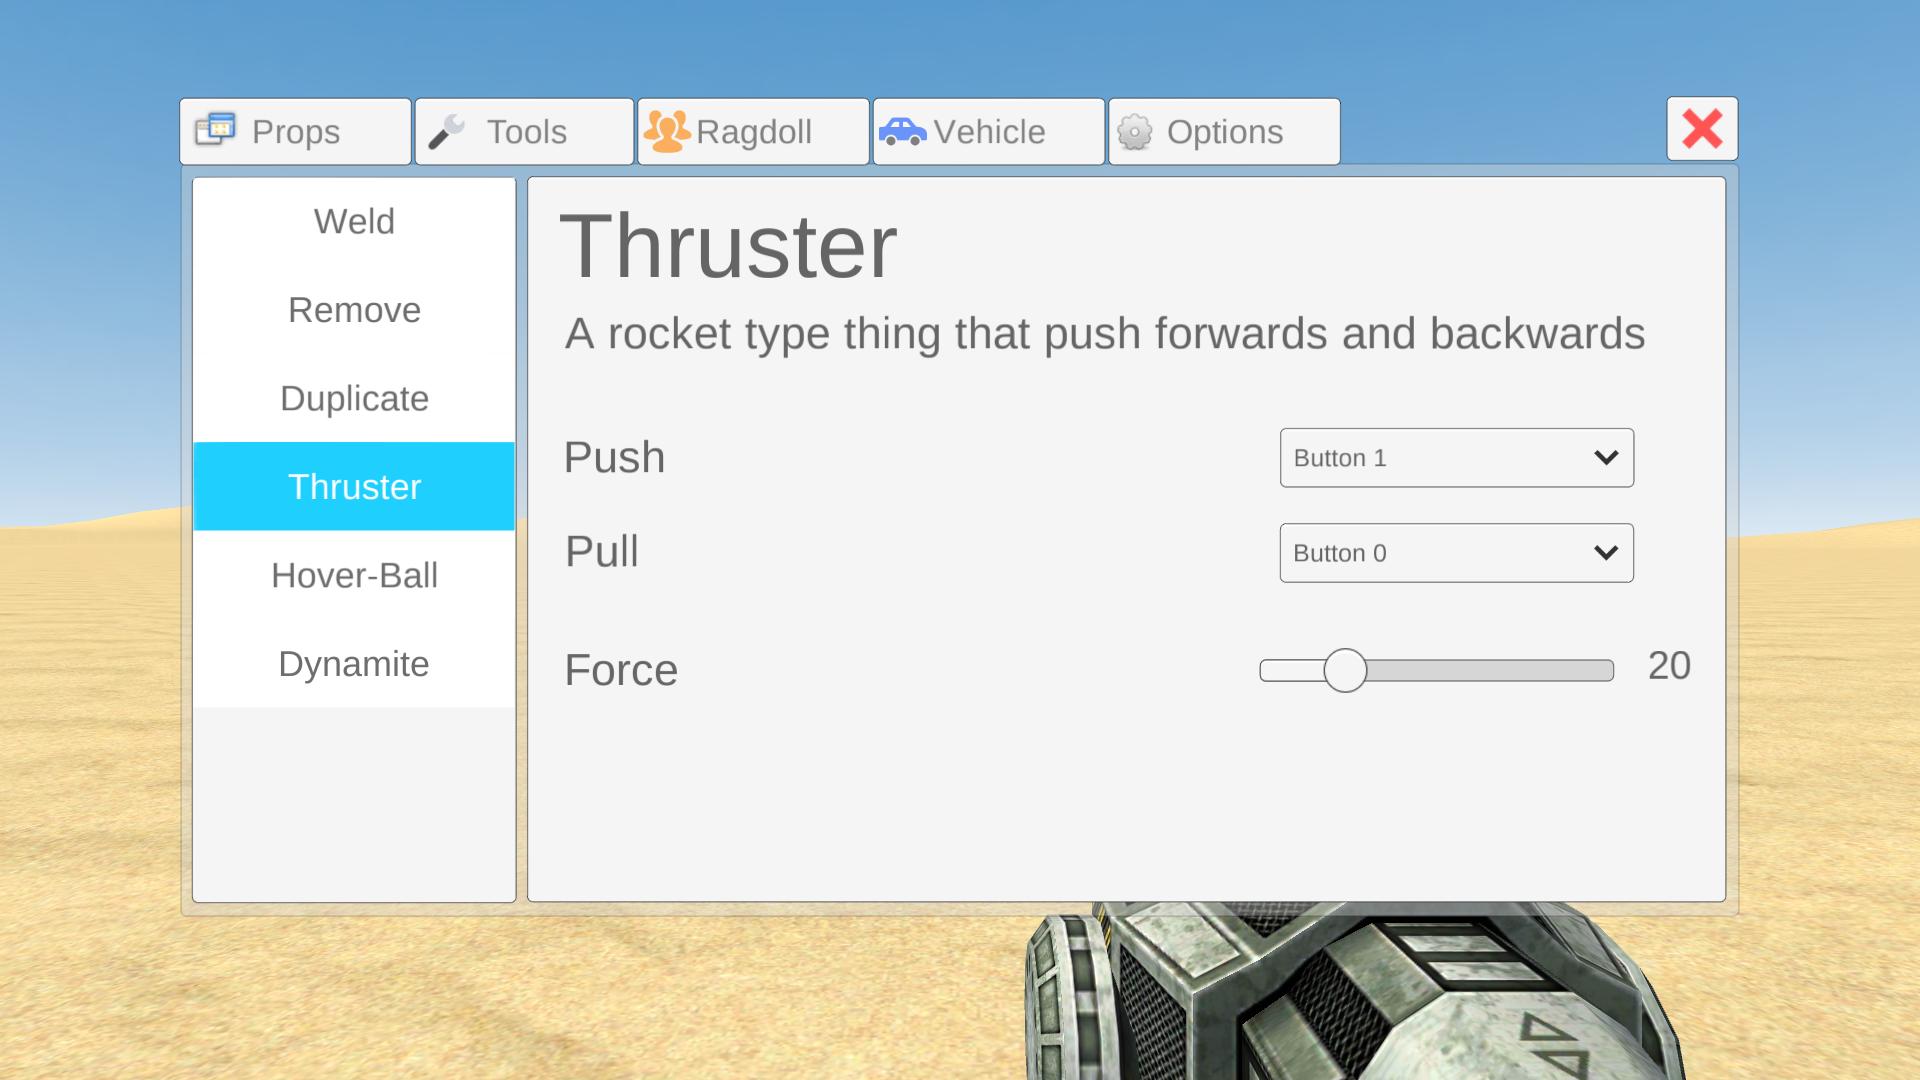This screenshot has width=1920, height=1080.
Task: Switch to the Vehicle tab
Action: pyautogui.click(x=989, y=131)
